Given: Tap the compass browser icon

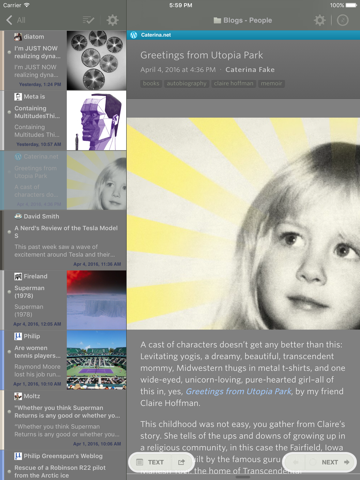Looking at the screenshot, I should click(343, 20).
